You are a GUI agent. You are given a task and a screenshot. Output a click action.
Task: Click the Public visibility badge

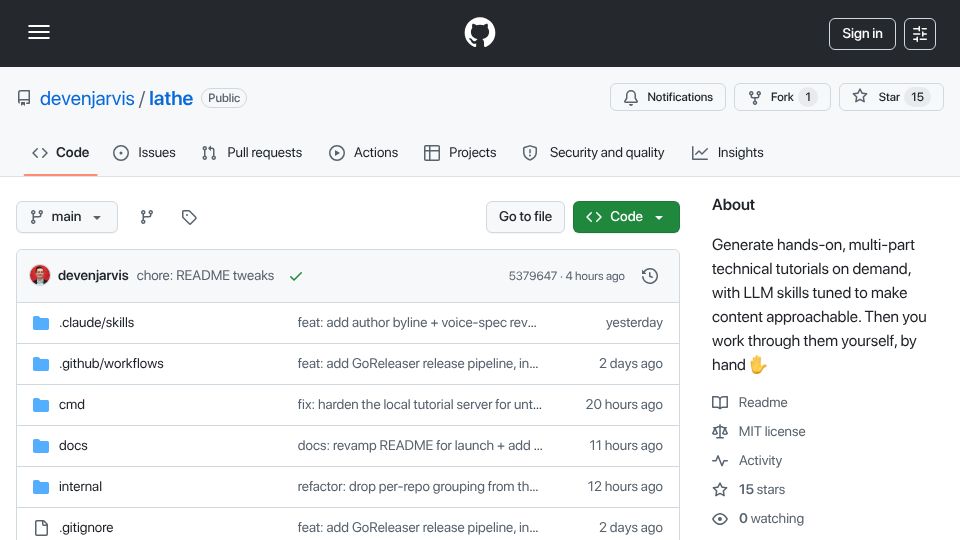tap(224, 98)
